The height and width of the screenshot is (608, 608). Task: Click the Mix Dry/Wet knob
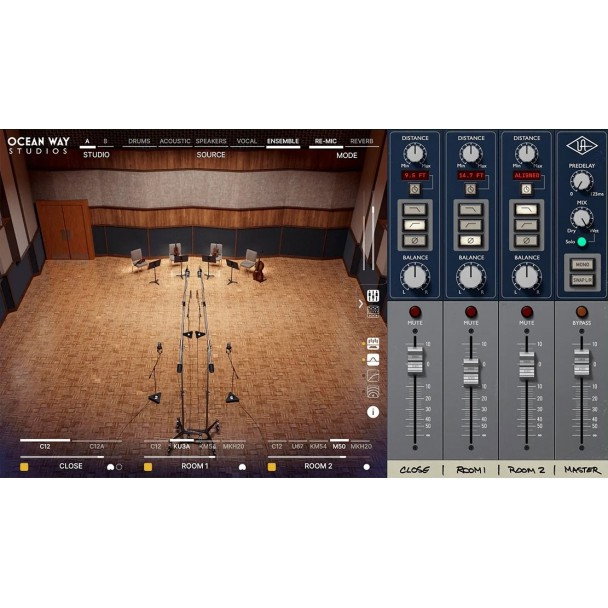(582, 218)
